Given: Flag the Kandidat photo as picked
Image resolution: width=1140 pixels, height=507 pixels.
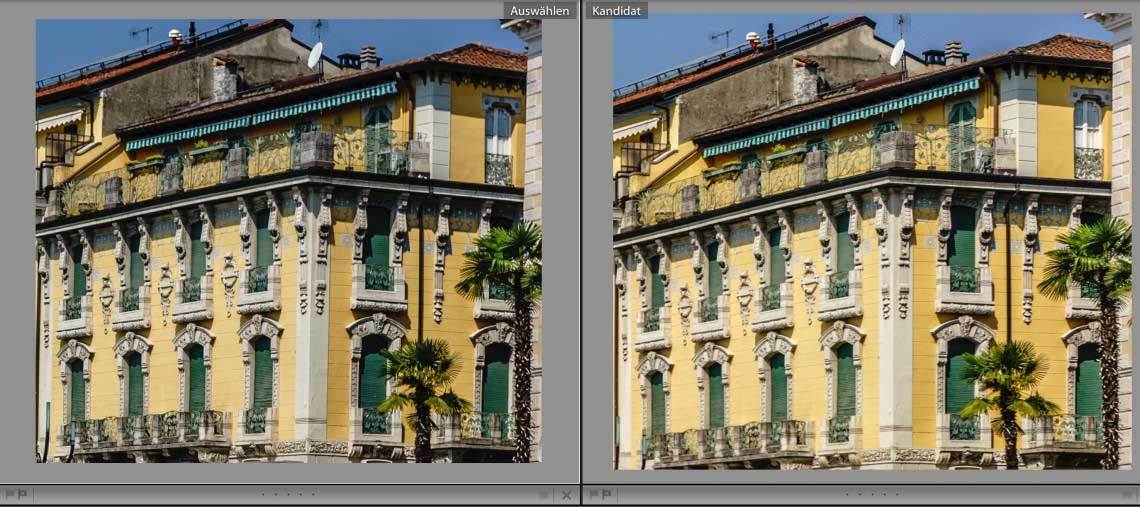Looking at the screenshot, I should (594, 494).
